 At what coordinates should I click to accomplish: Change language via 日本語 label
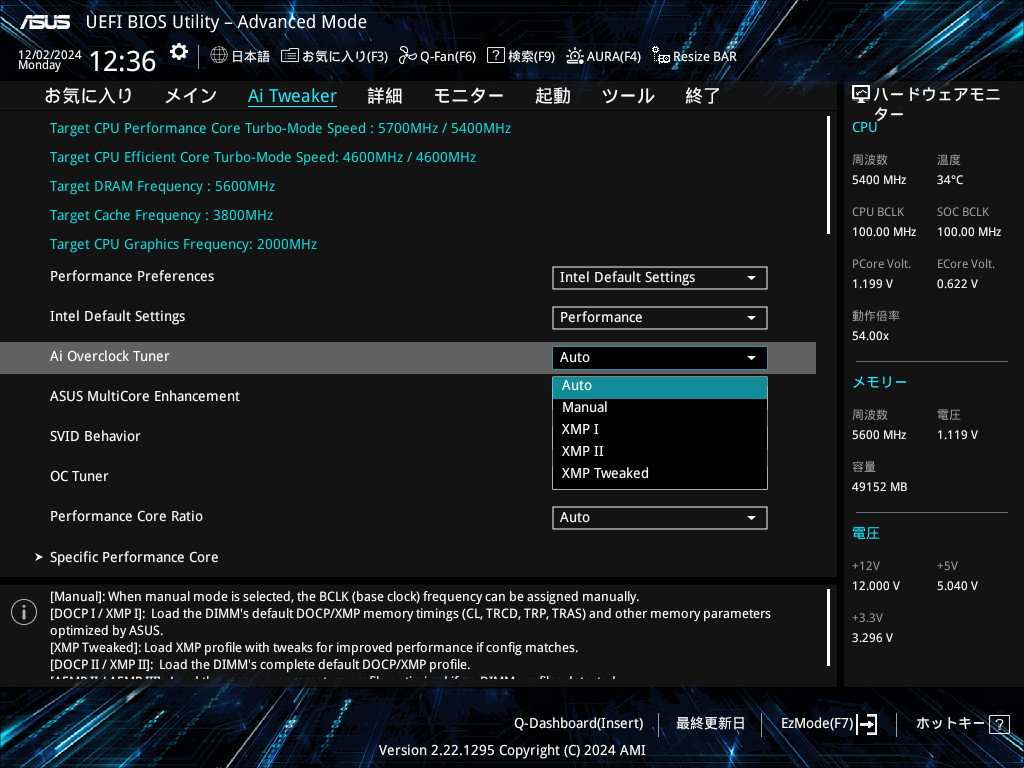pyautogui.click(x=251, y=56)
